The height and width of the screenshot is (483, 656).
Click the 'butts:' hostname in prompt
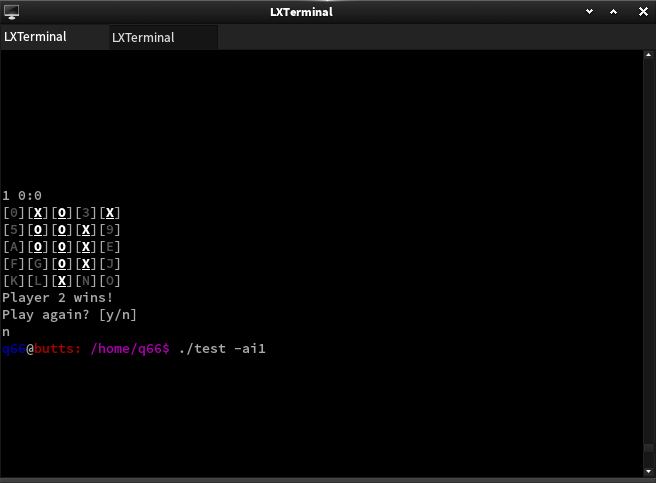tap(57, 349)
